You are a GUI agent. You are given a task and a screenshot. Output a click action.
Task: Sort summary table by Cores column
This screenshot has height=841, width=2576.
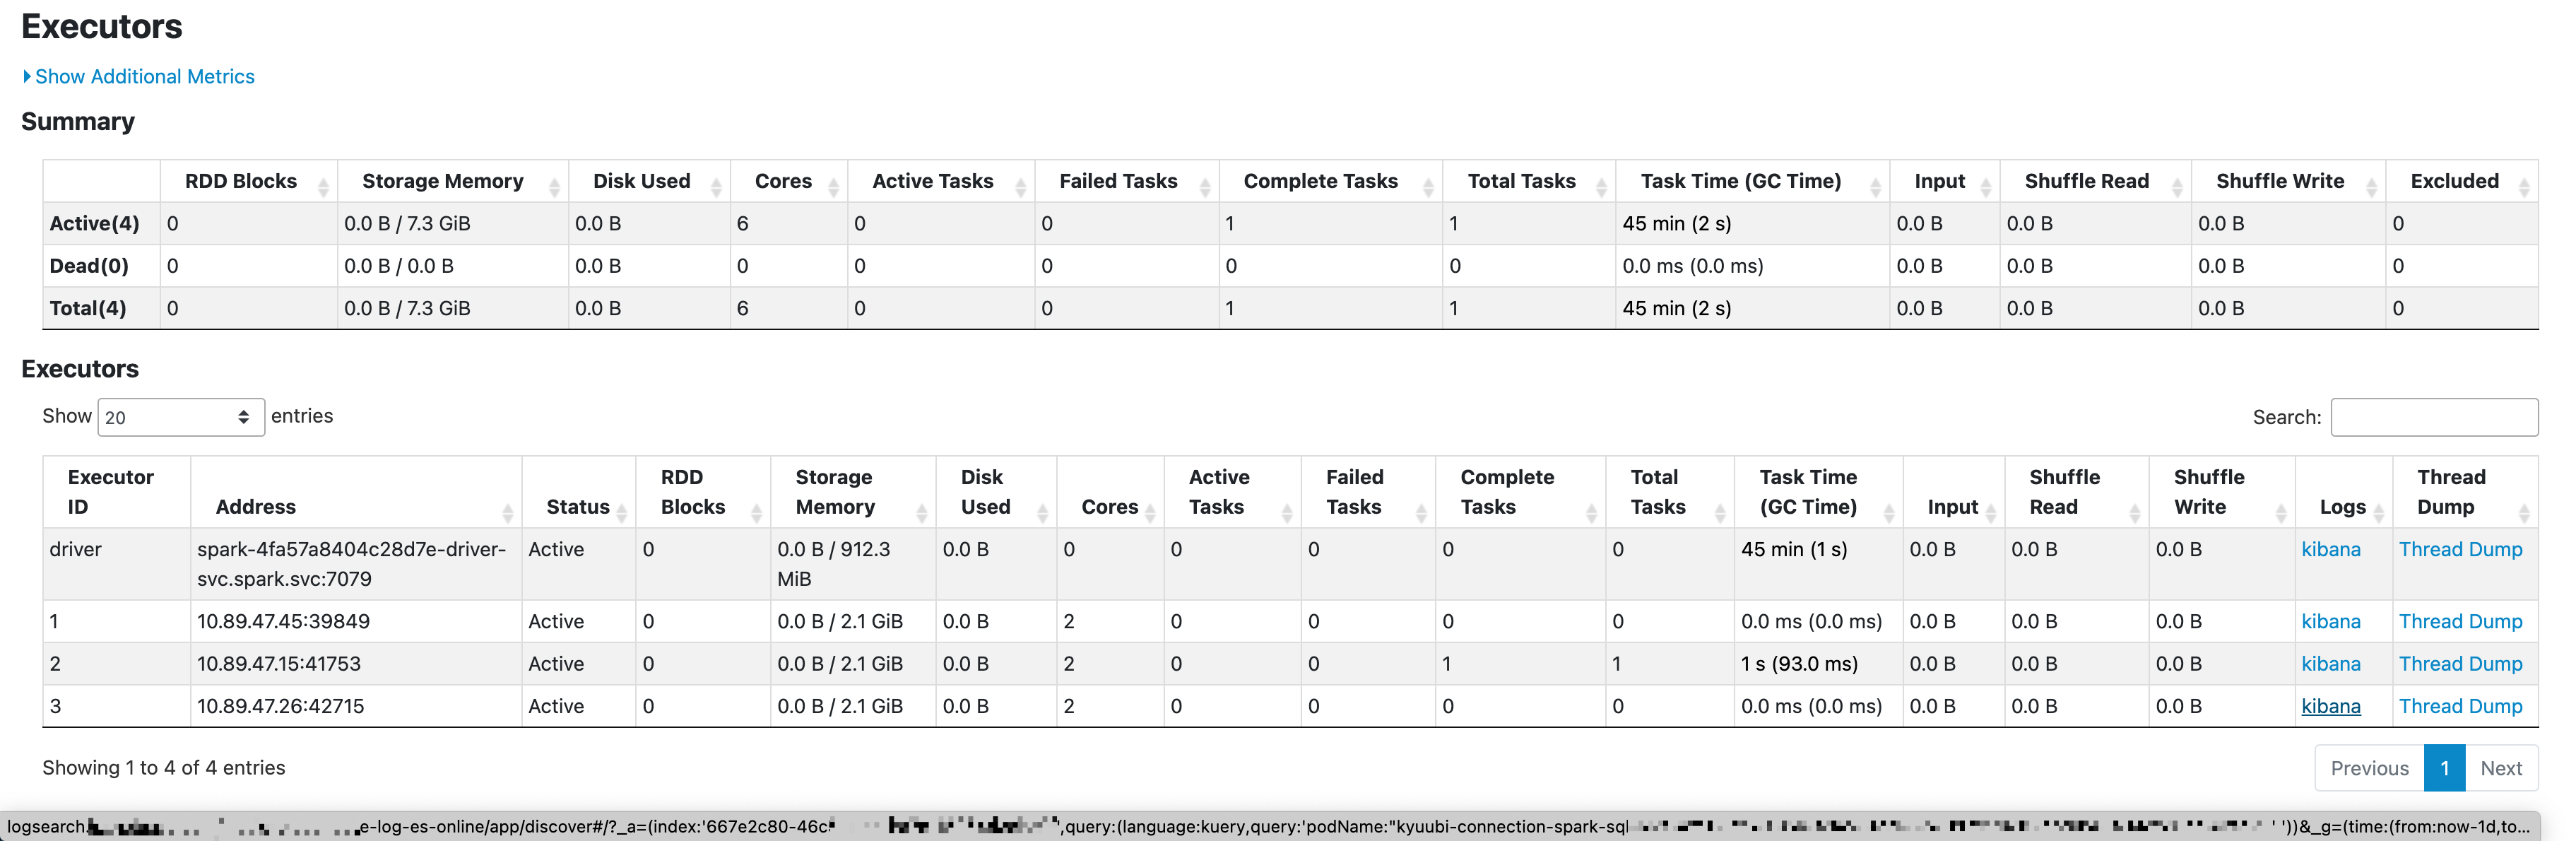coord(833,187)
